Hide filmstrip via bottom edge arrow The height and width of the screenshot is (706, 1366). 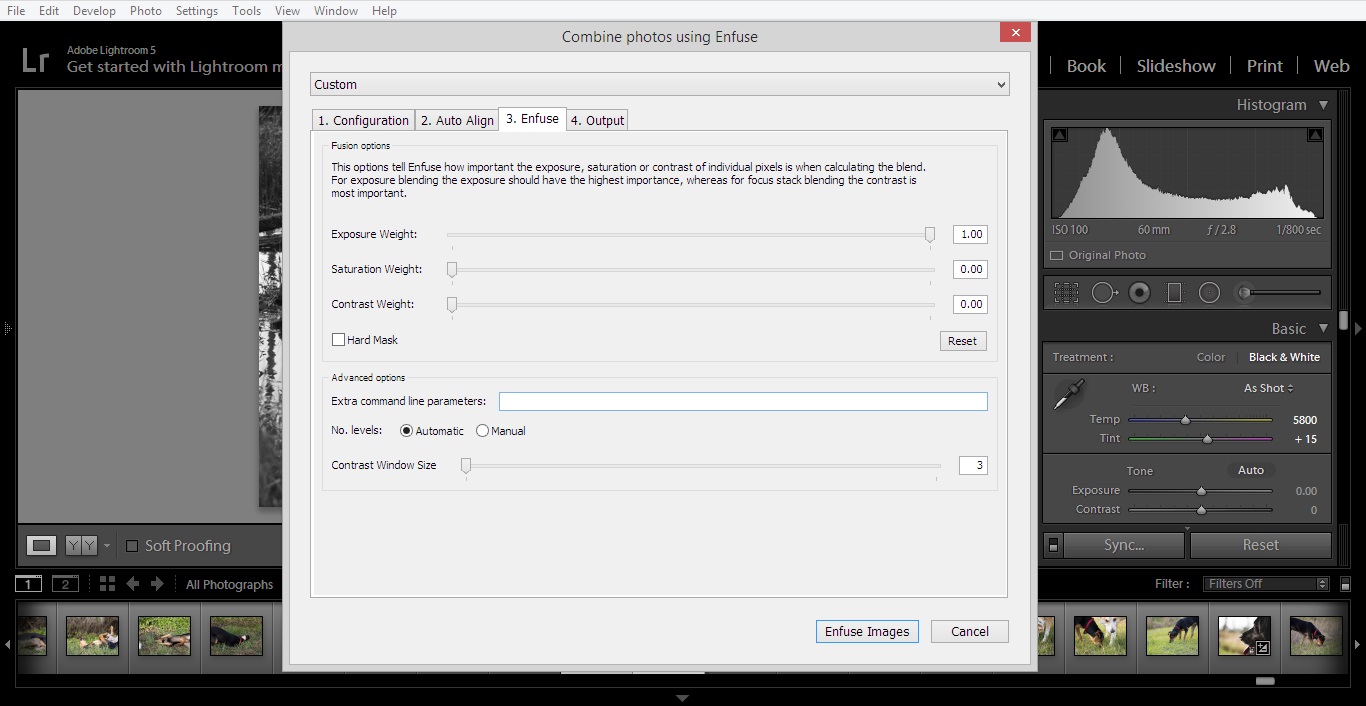(682, 698)
